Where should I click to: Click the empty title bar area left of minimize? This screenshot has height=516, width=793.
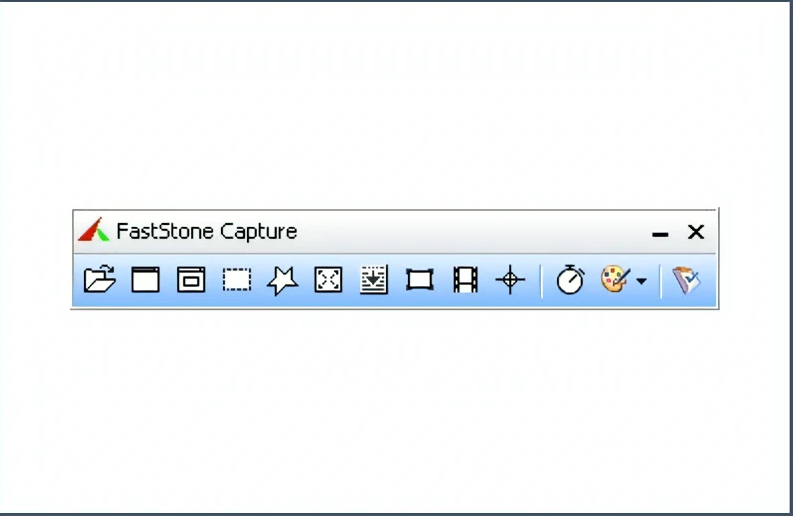(473, 232)
